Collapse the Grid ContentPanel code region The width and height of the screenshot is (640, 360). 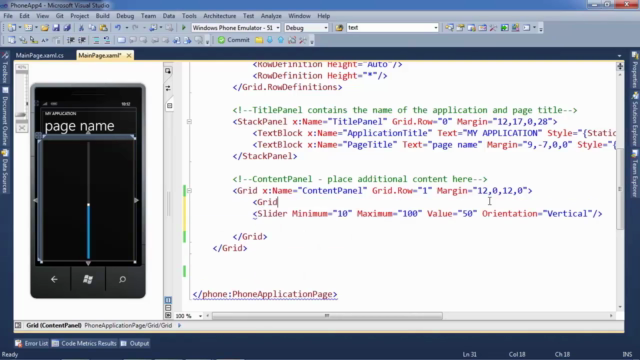189,191
